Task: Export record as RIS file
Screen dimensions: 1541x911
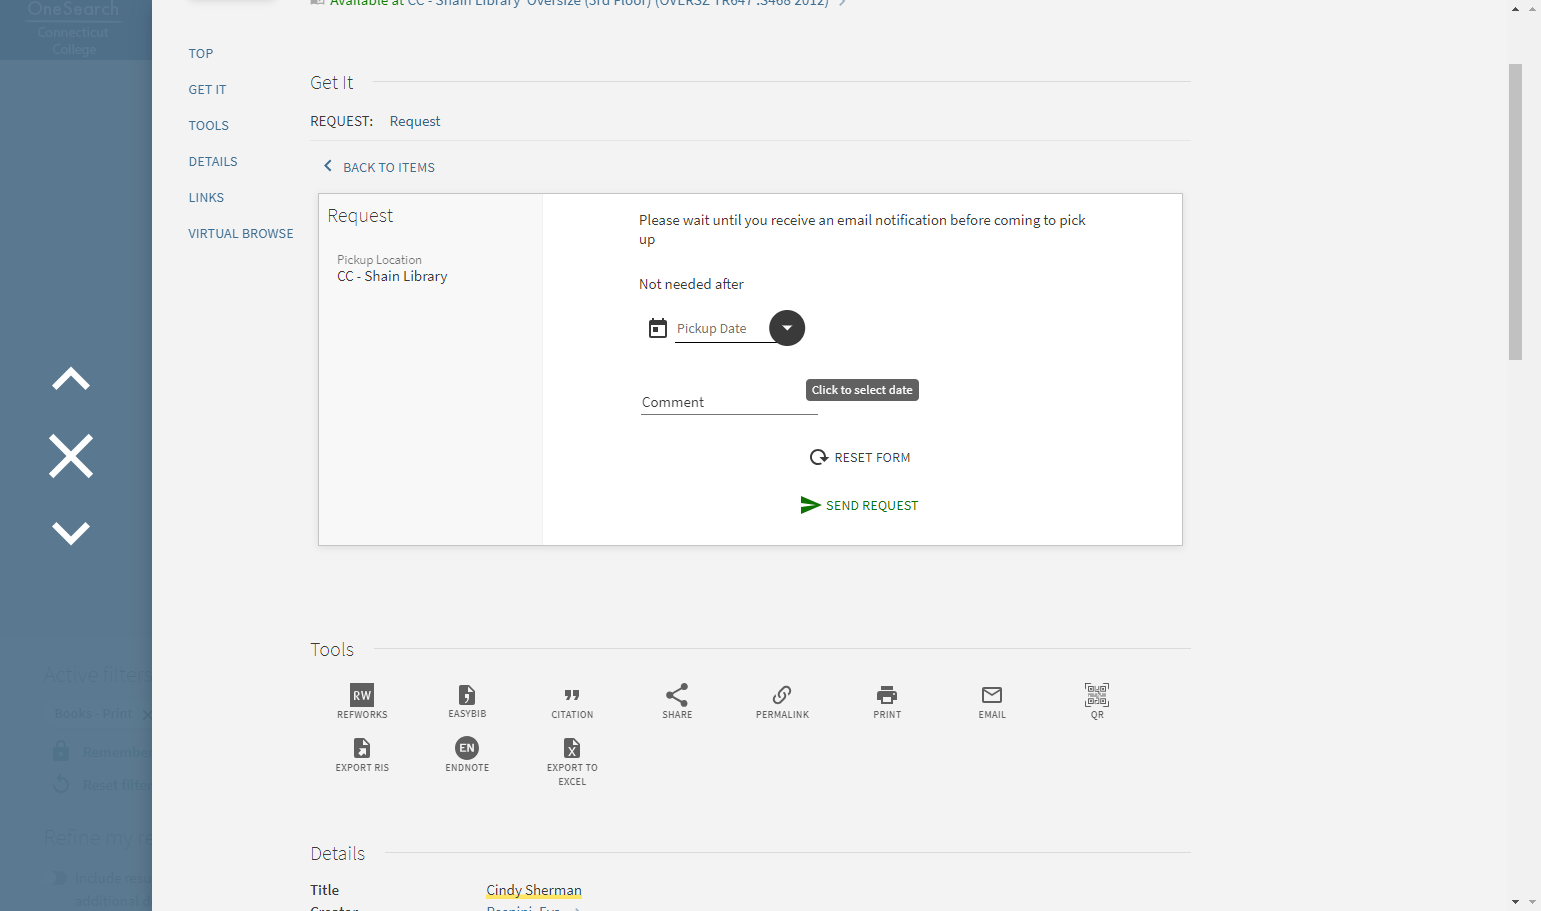Action: point(362,755)
